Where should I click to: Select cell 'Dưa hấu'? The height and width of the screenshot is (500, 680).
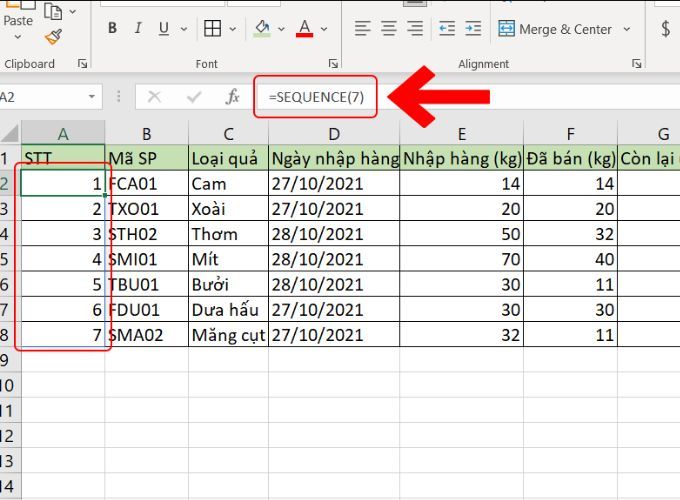click(229, 309)
